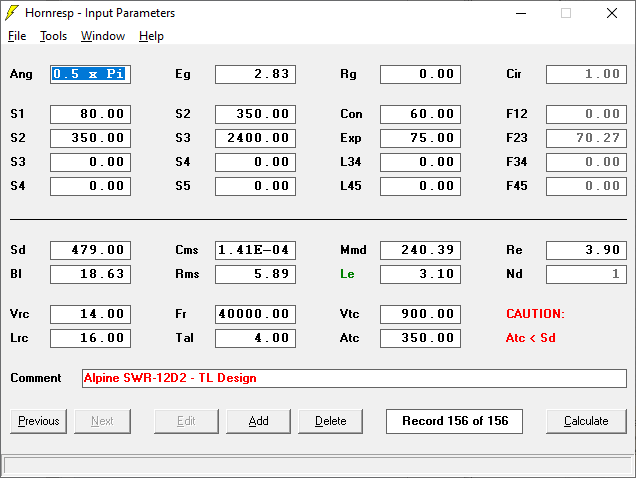This screenshot has width=636, height=478.
Task: Select the Re field showing 3.90
Action: (586, 250)
